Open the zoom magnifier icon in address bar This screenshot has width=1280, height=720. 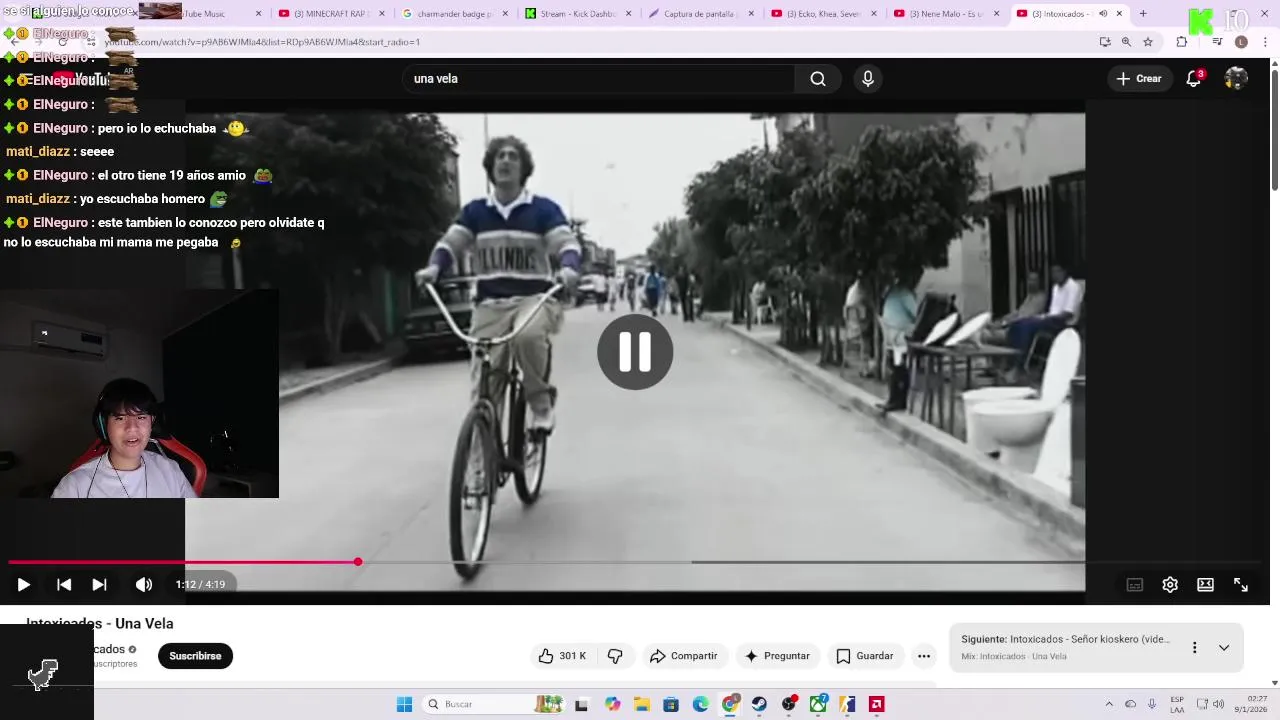(x=1126, y=42)
